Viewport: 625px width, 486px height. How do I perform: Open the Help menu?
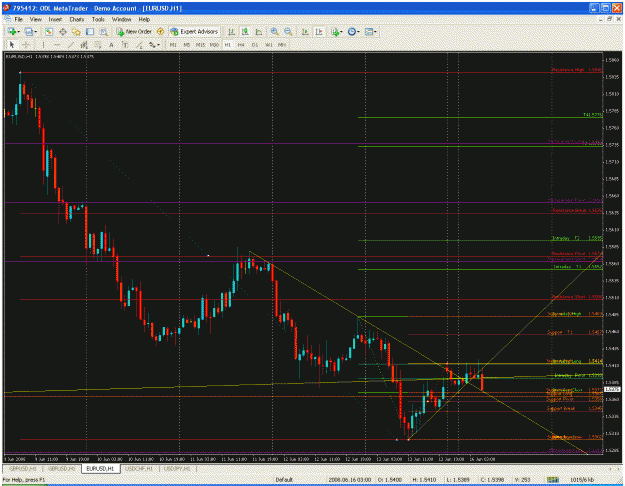click(144, 19)
